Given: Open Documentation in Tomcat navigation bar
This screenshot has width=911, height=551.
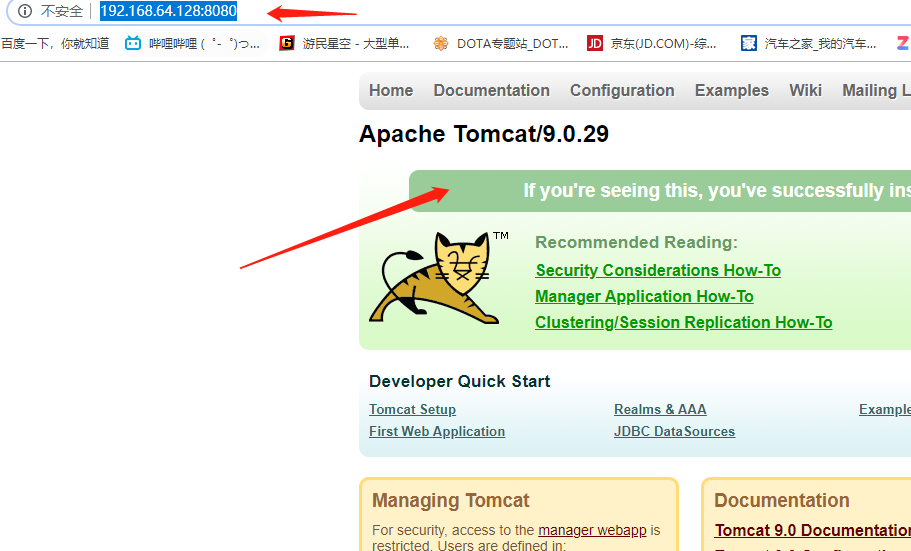Looking at the screenshot, I should [492, 91].
